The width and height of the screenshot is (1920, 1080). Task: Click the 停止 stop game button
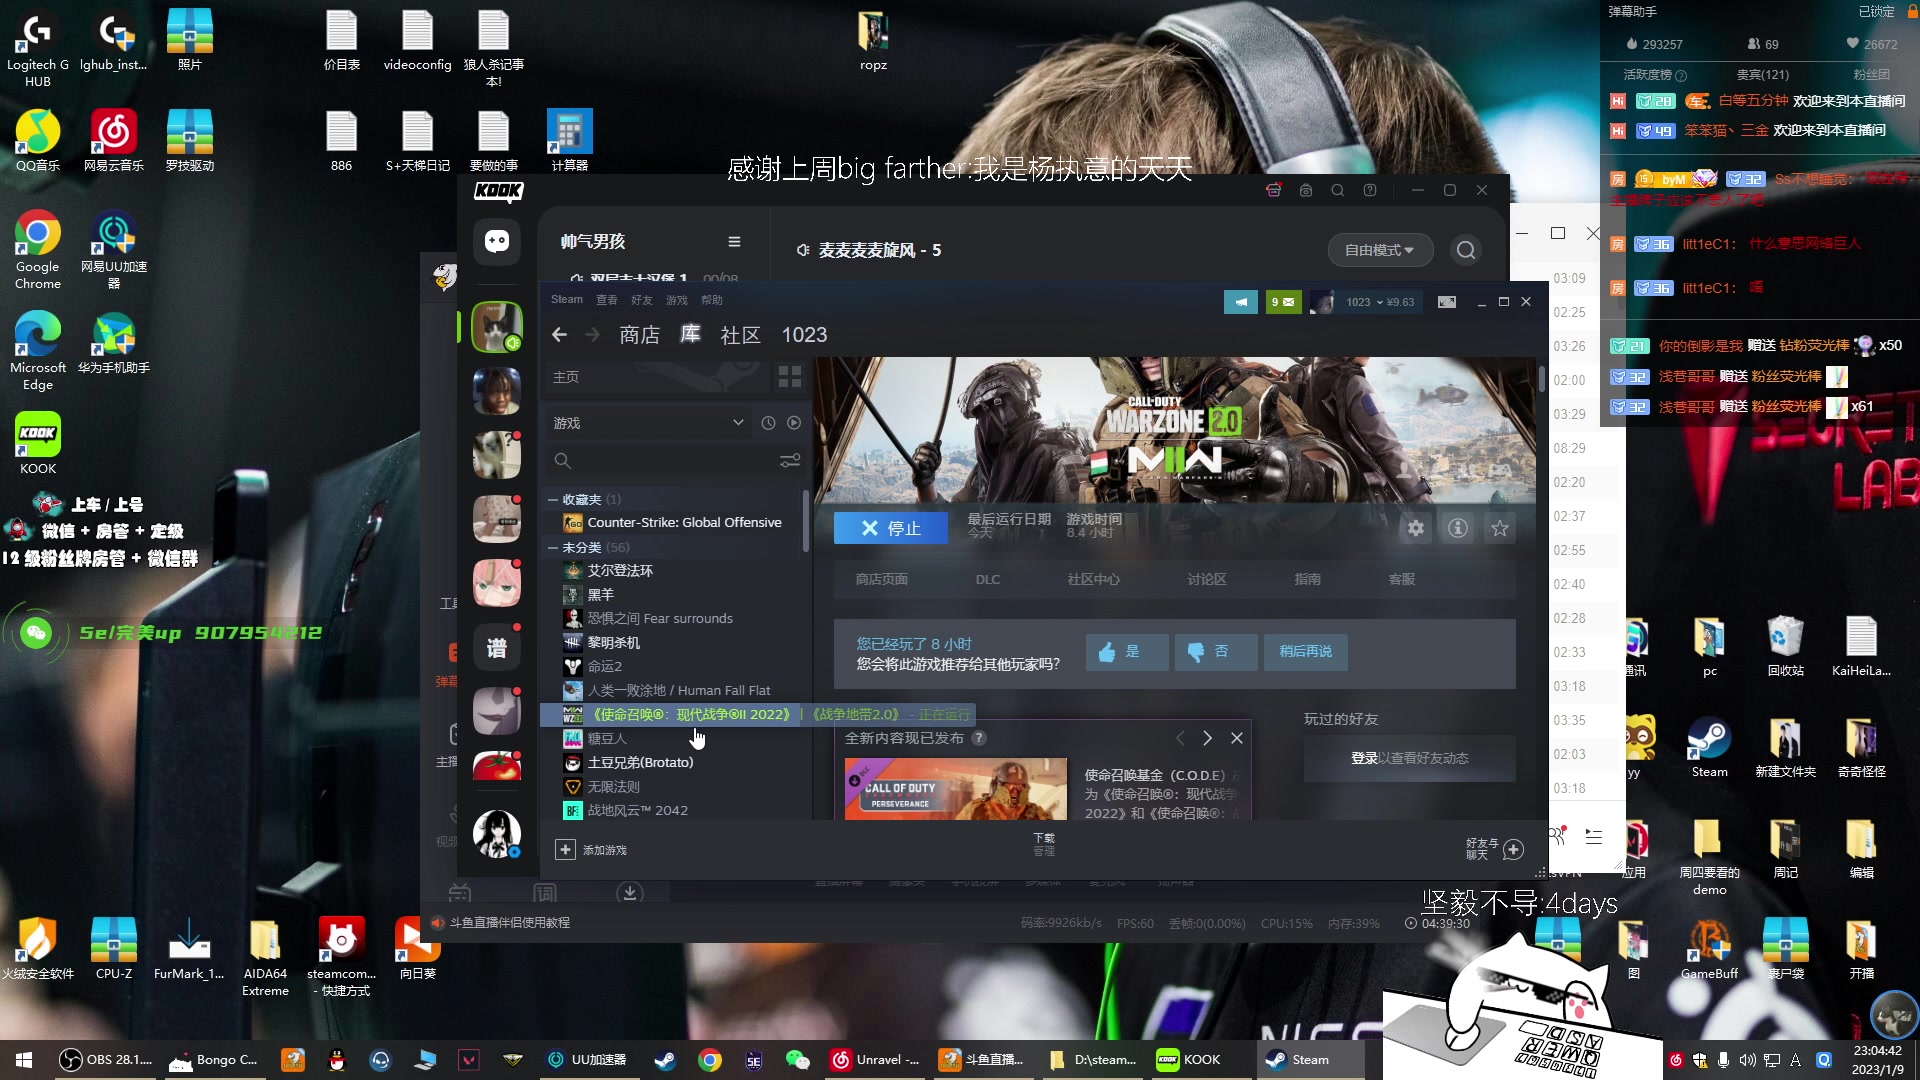pos(891,528)
